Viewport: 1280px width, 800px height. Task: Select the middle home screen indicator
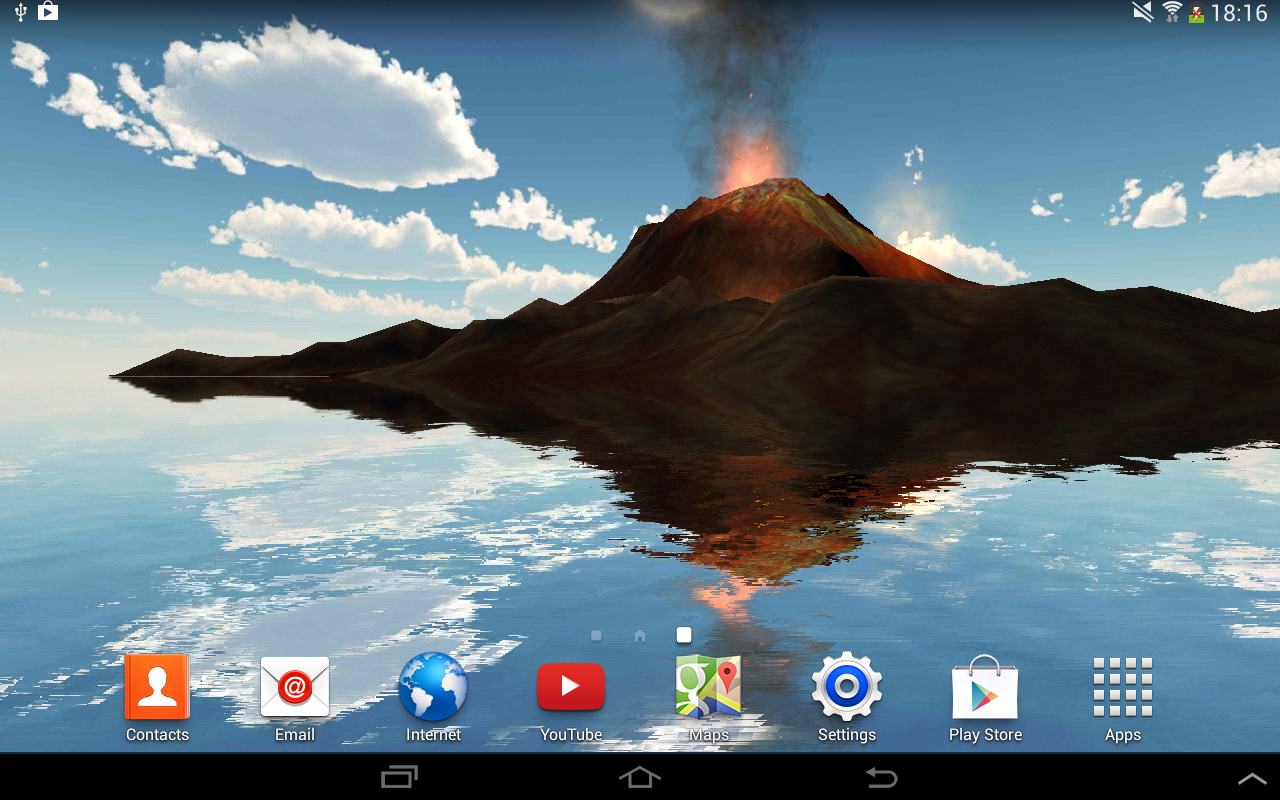coord(639,634)
